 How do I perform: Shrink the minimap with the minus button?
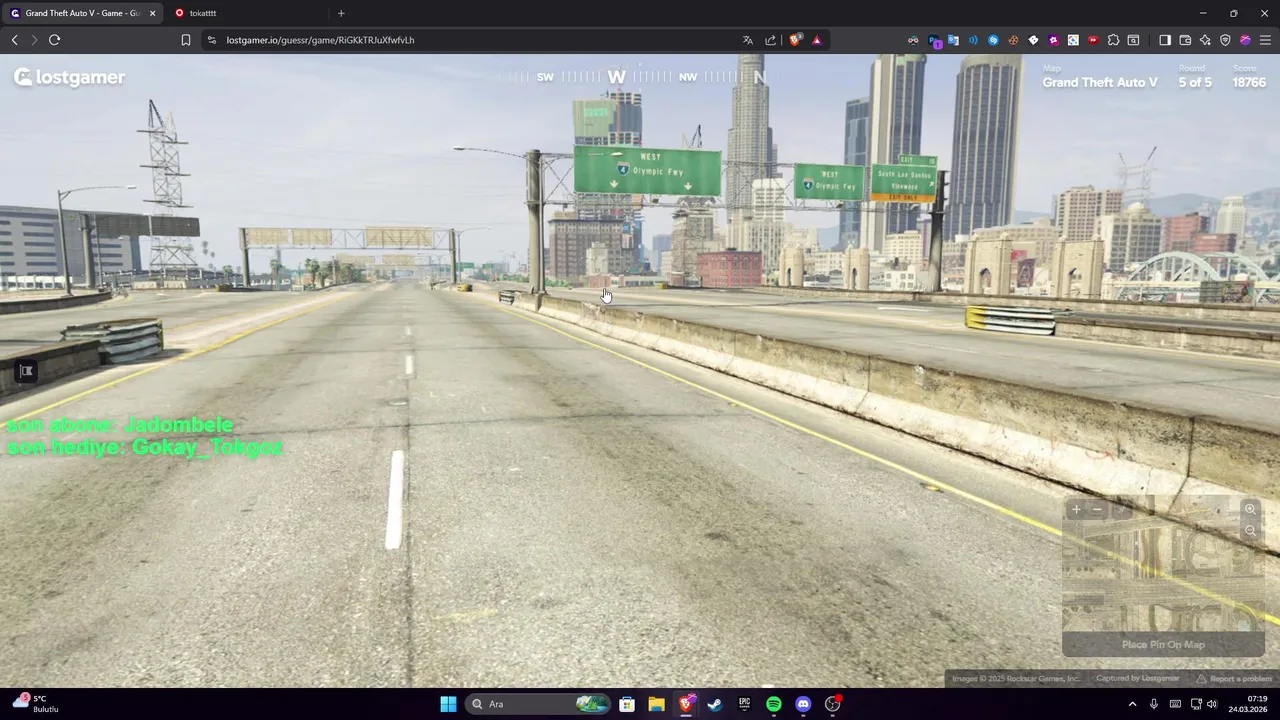1097,510
